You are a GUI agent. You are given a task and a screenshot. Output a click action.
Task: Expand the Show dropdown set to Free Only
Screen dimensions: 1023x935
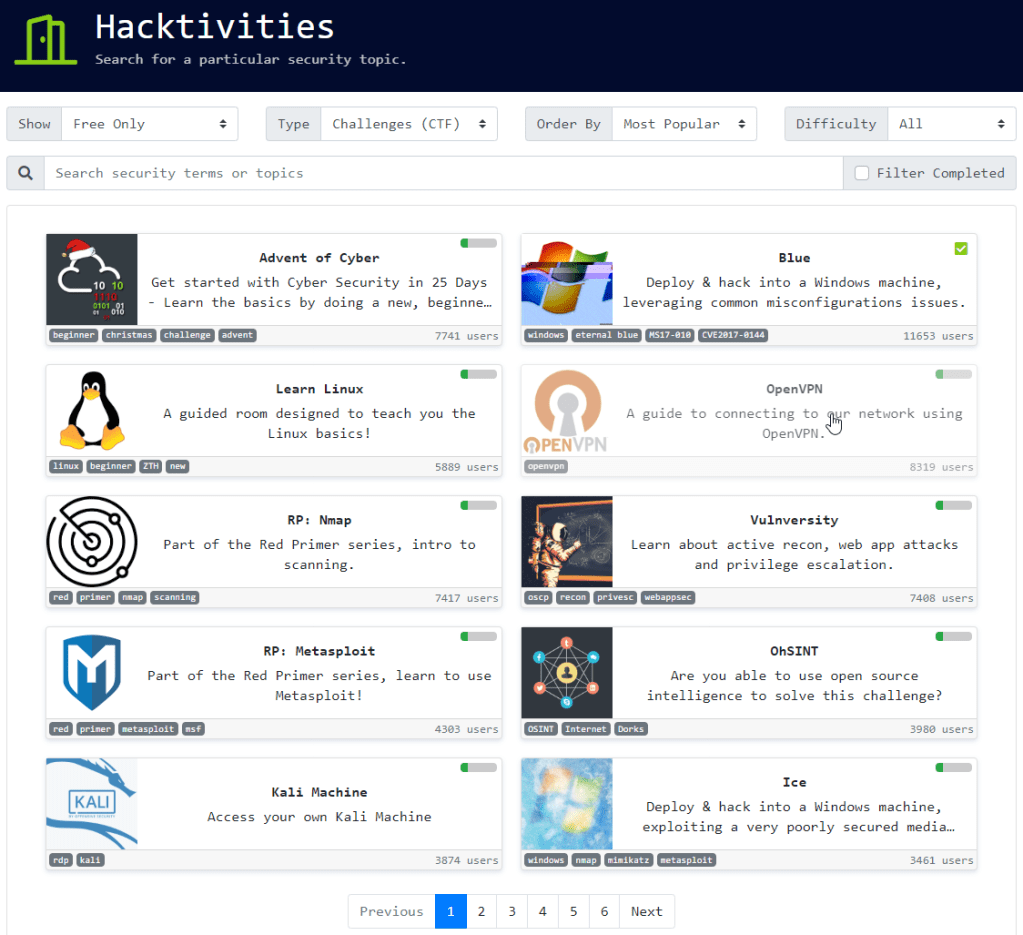150,124
